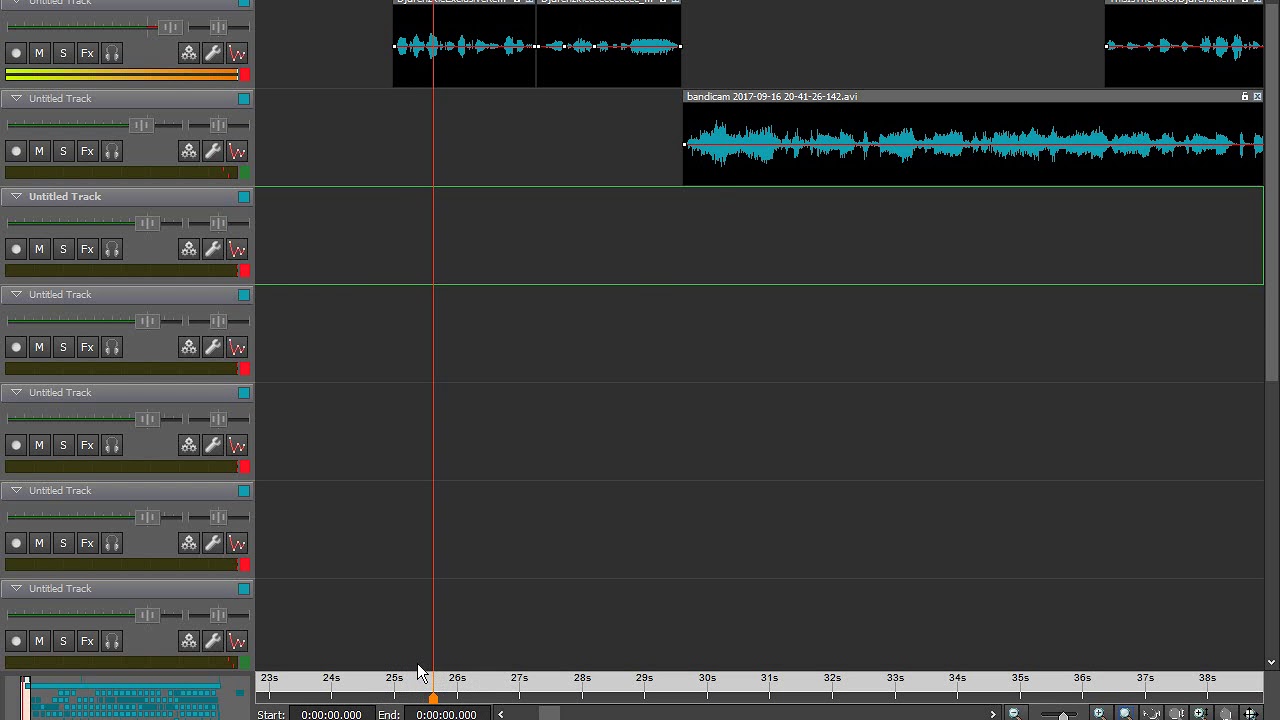Remove the bandicam clip via its X icon
The width and height of the screenshot is (1280, 720).
click(x=1257, y=97)
